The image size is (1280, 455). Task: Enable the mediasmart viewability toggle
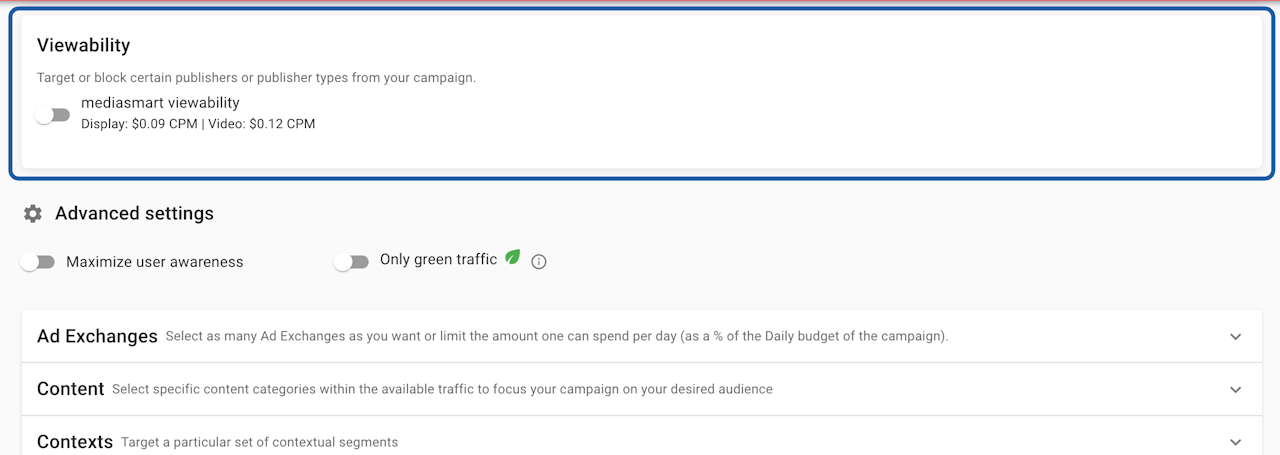point(52,115)
